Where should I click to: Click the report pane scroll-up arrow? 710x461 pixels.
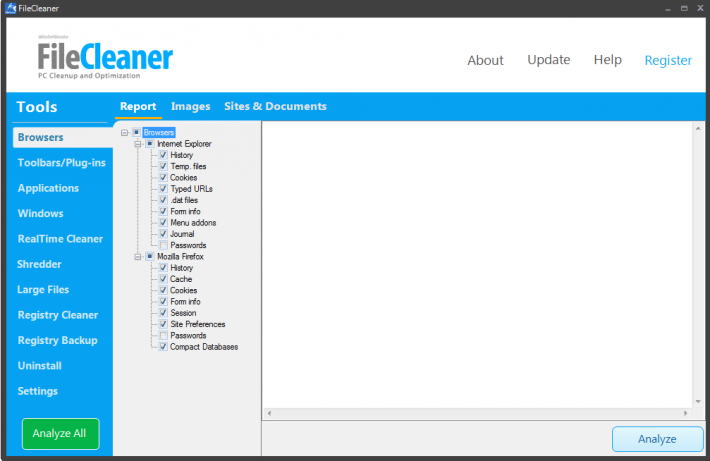coord(698,129)
